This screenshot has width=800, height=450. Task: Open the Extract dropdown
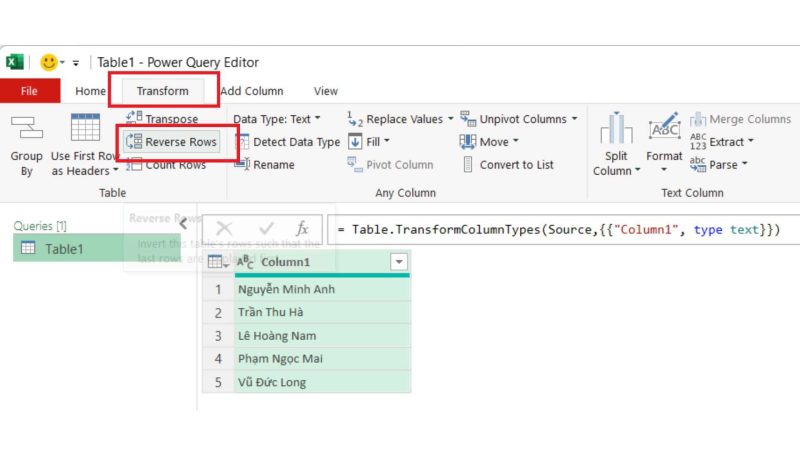tap(721, 141)
